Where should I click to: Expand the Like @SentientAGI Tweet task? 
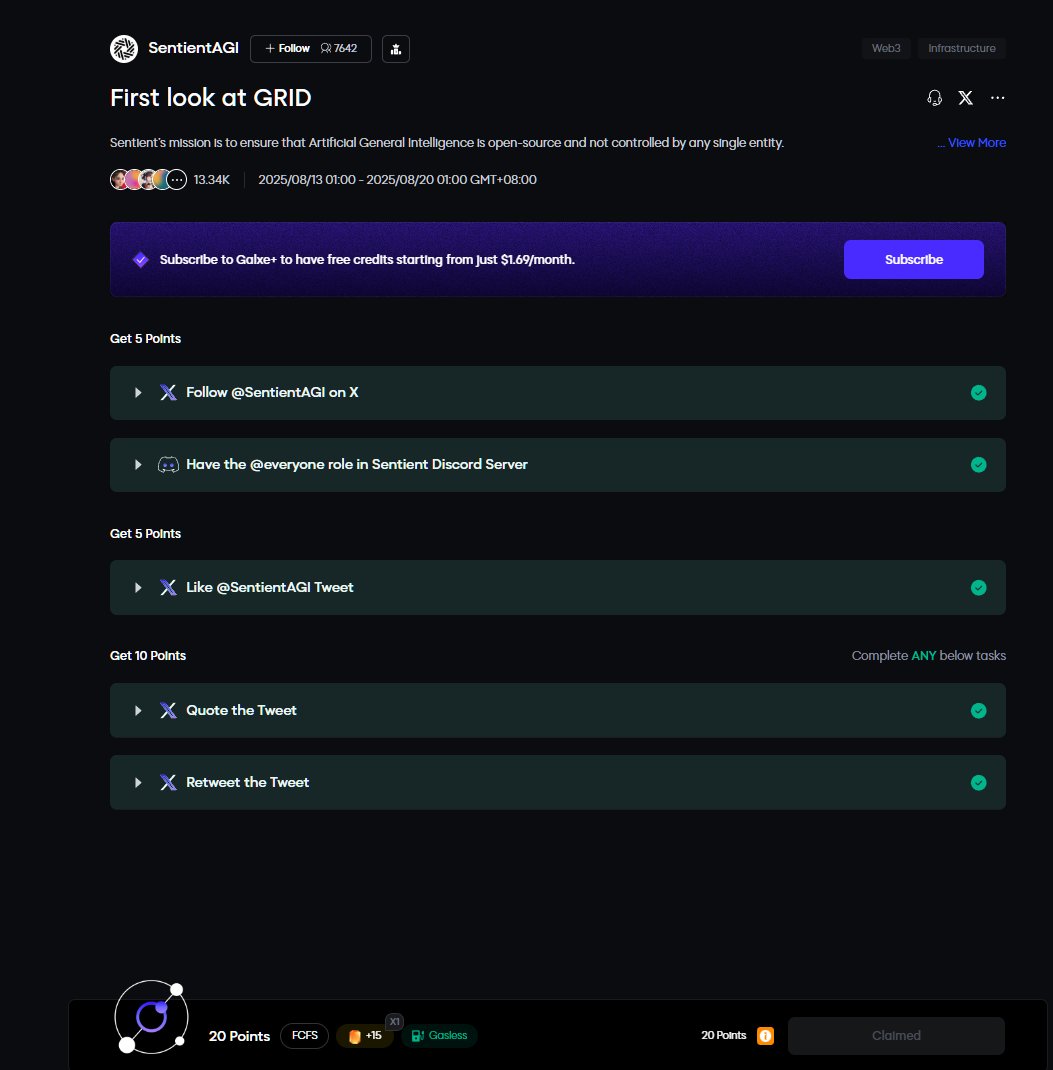point(139,587)
